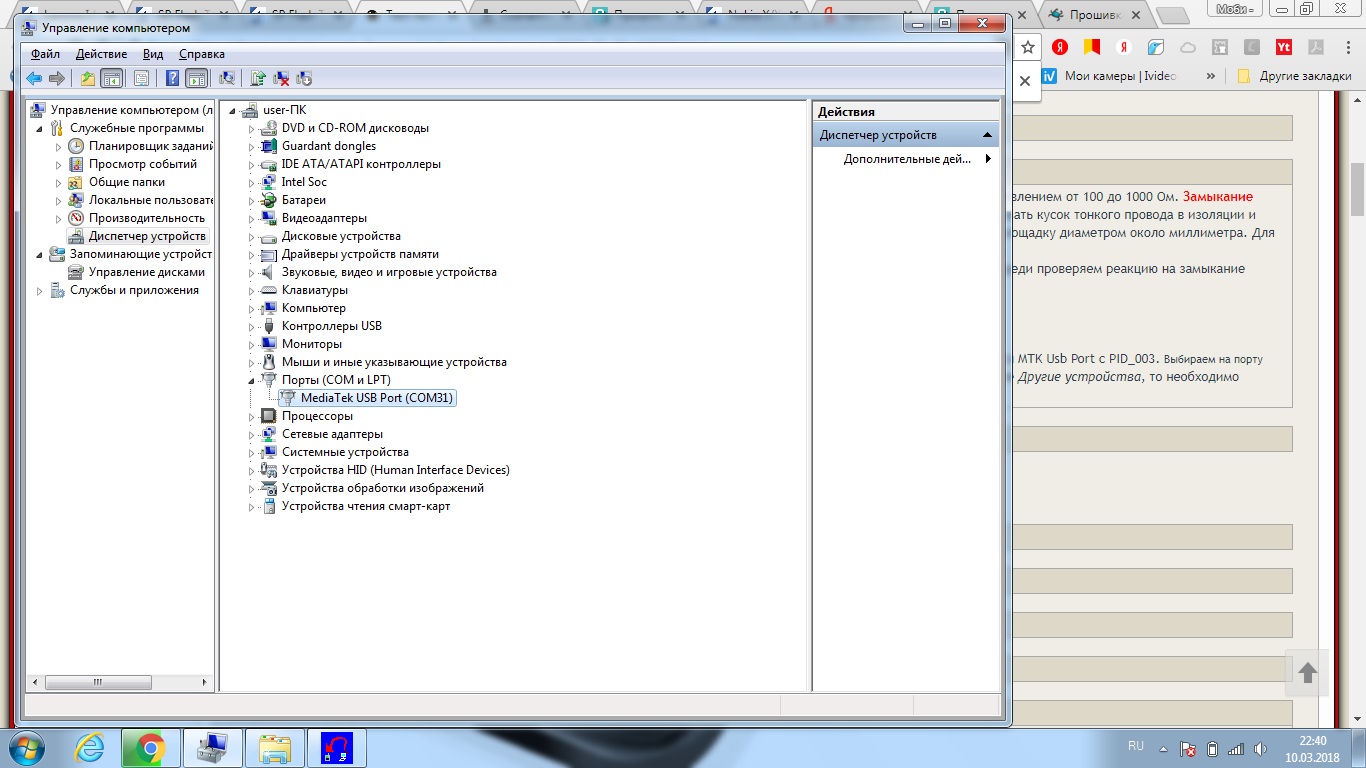This screenshot has height=768, width=1366.
Task: Scan for hardware changes toolbar icon
Action: pos(227,78)
